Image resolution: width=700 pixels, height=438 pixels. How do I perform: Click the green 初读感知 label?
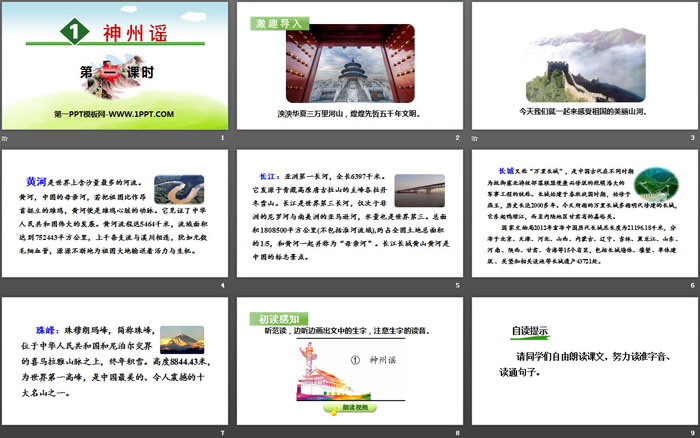279,319
